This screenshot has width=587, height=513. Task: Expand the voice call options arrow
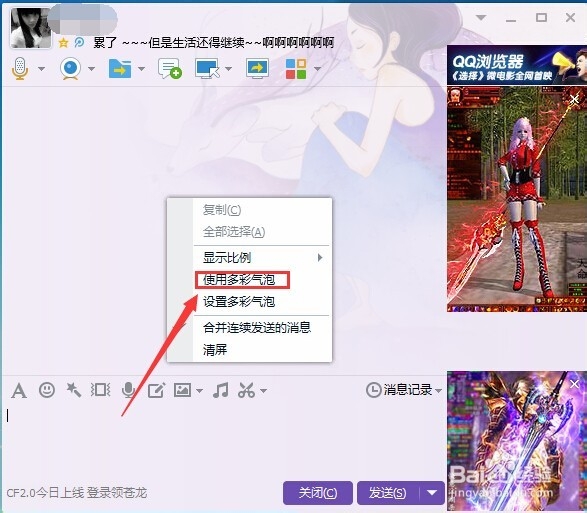click(42, 69)
